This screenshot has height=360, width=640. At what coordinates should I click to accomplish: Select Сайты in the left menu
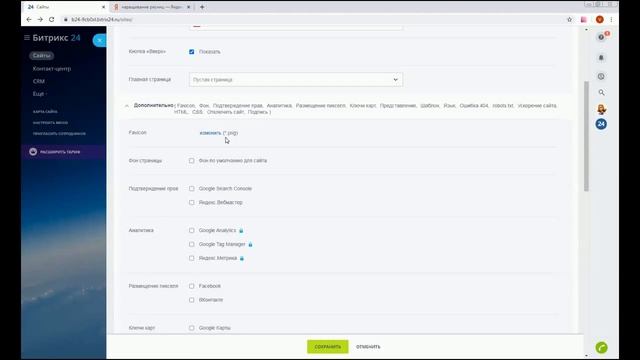point(41,56)
